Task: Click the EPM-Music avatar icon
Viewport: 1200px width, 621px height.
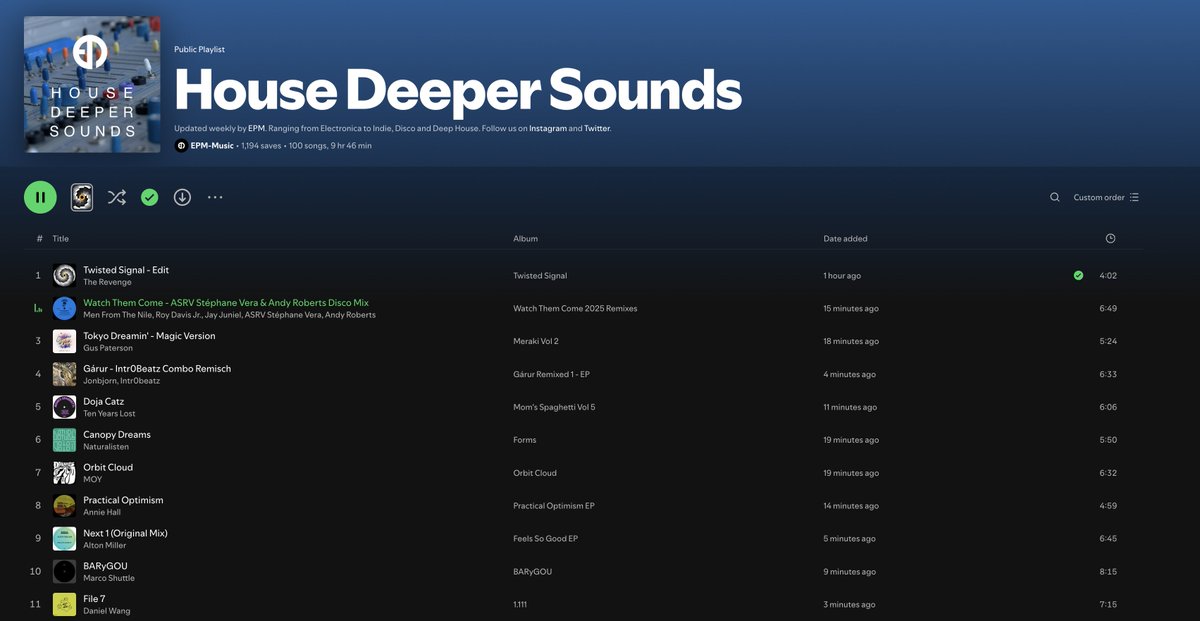Action: 181,145
